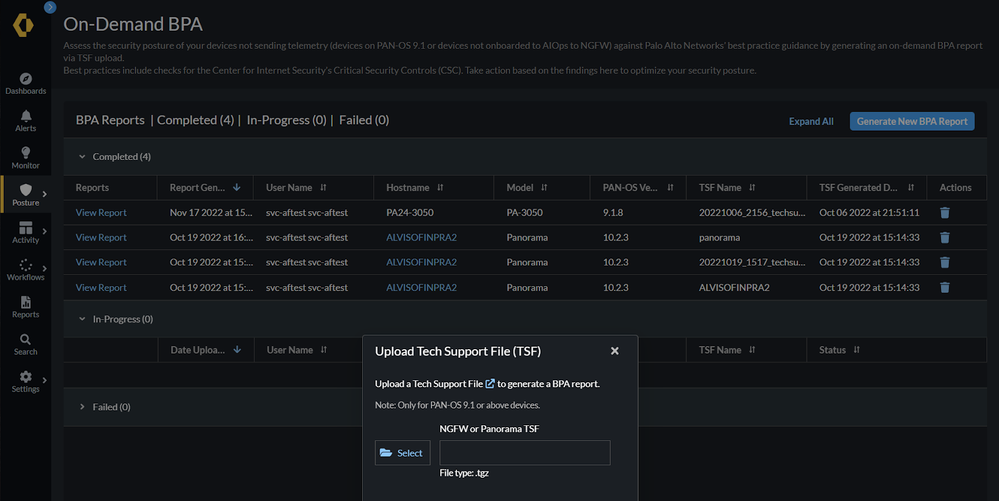
Task: Expand the Failed (0) section
Action: click(83, 407)
